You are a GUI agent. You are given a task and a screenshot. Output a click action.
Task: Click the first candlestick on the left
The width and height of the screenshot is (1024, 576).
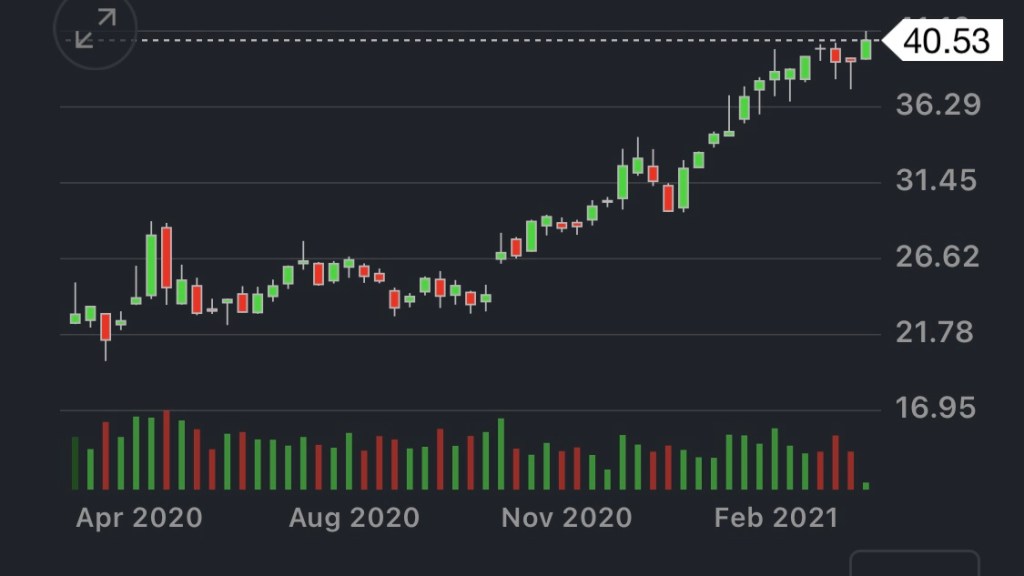coord(75,318)
